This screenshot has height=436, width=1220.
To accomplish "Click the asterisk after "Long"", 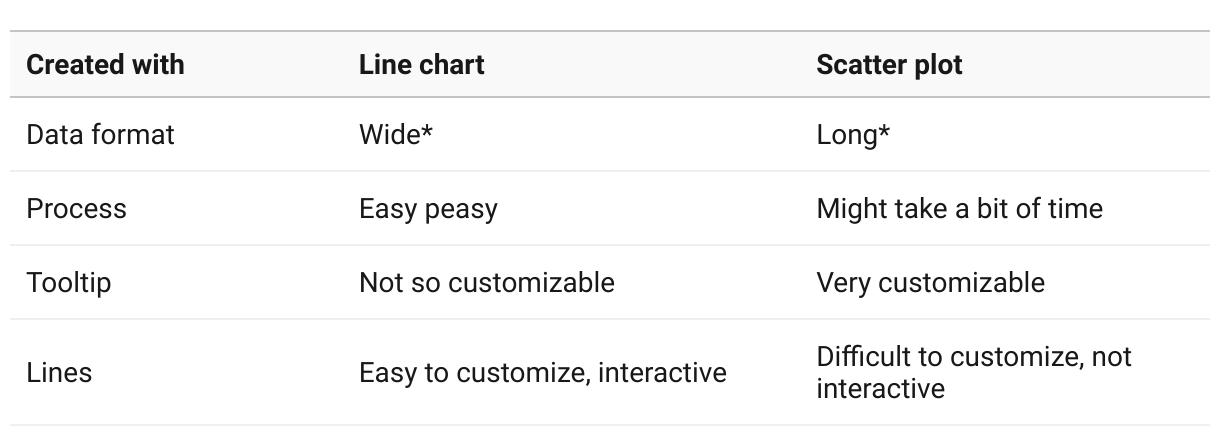I will click(x=884, y=133).
